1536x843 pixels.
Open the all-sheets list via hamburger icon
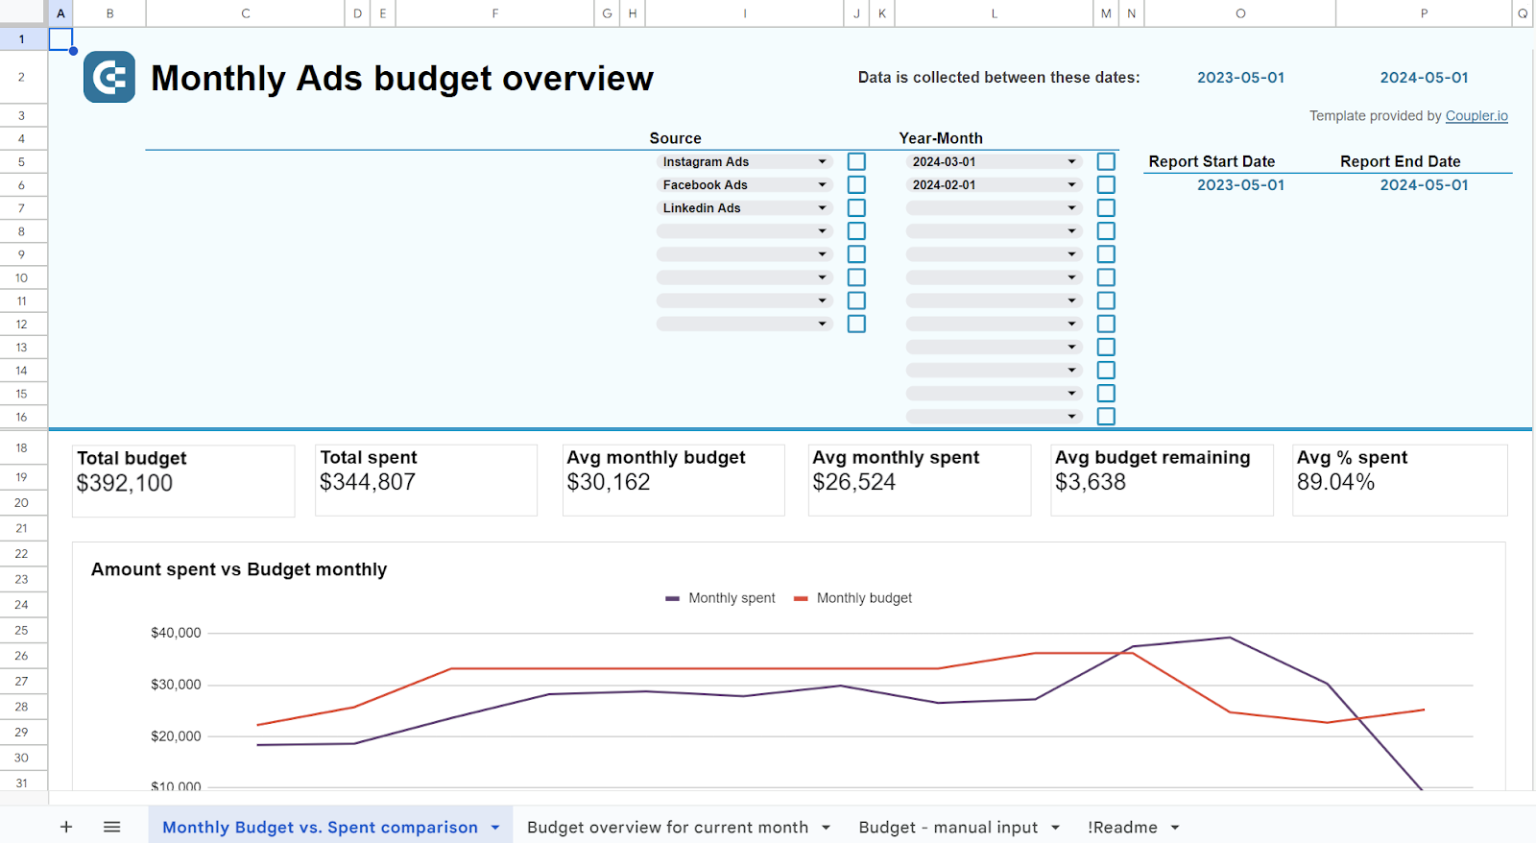pyautogui.click(x=112, y=827)
